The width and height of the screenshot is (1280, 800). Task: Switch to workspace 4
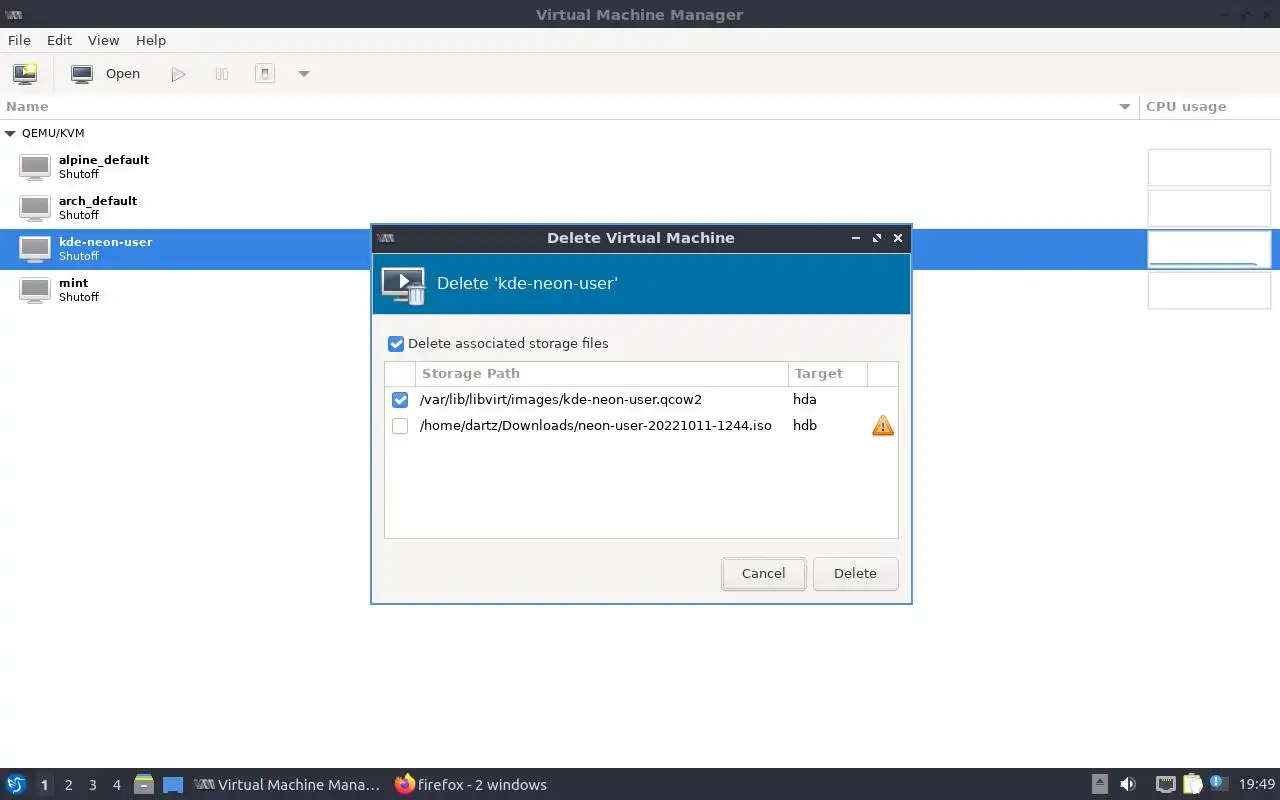(116, 785)
